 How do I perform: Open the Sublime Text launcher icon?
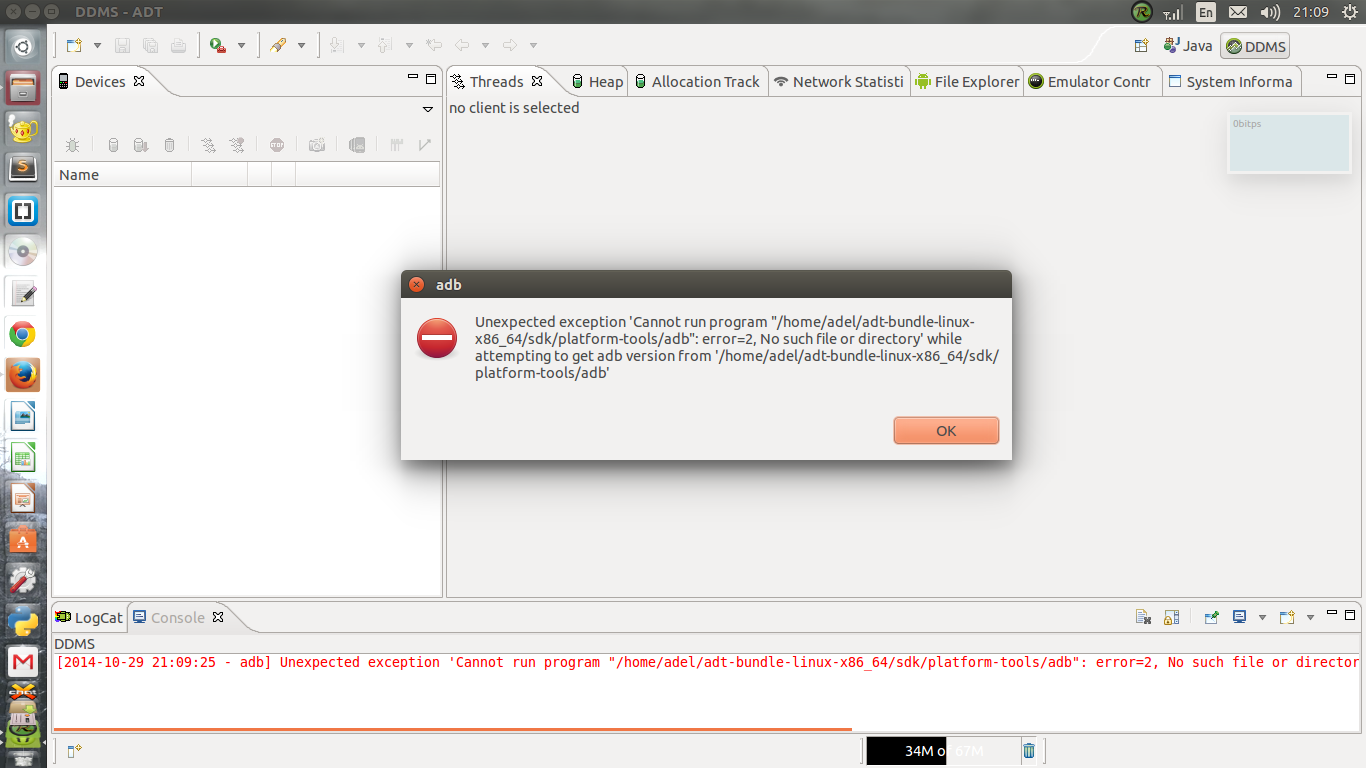pos(23,169)
